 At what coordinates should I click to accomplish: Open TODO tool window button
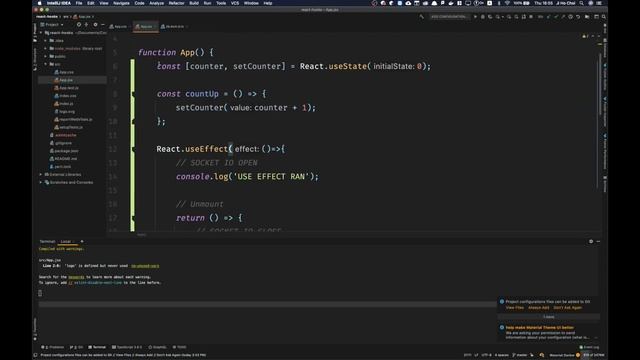click(x=179, y=347)
